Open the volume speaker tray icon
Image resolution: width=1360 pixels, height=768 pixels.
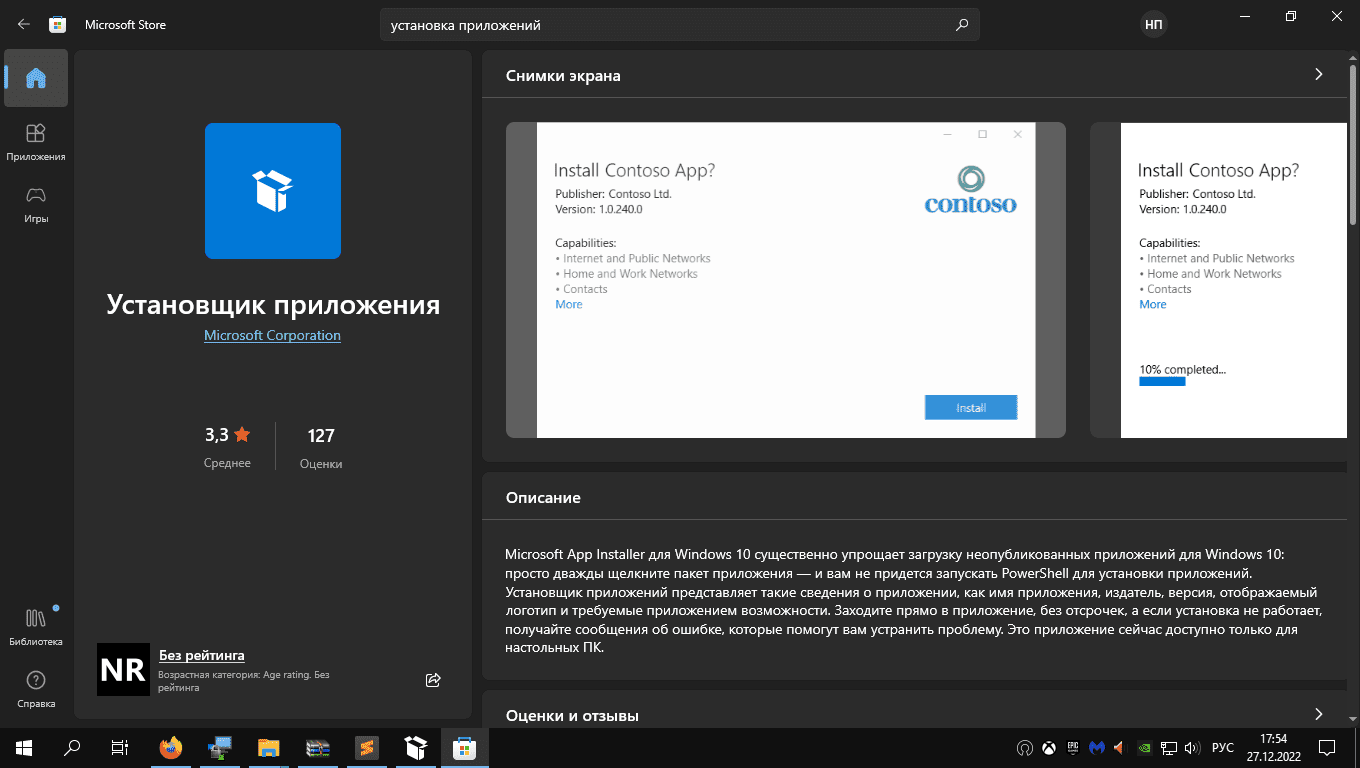tap(1191, 747)
